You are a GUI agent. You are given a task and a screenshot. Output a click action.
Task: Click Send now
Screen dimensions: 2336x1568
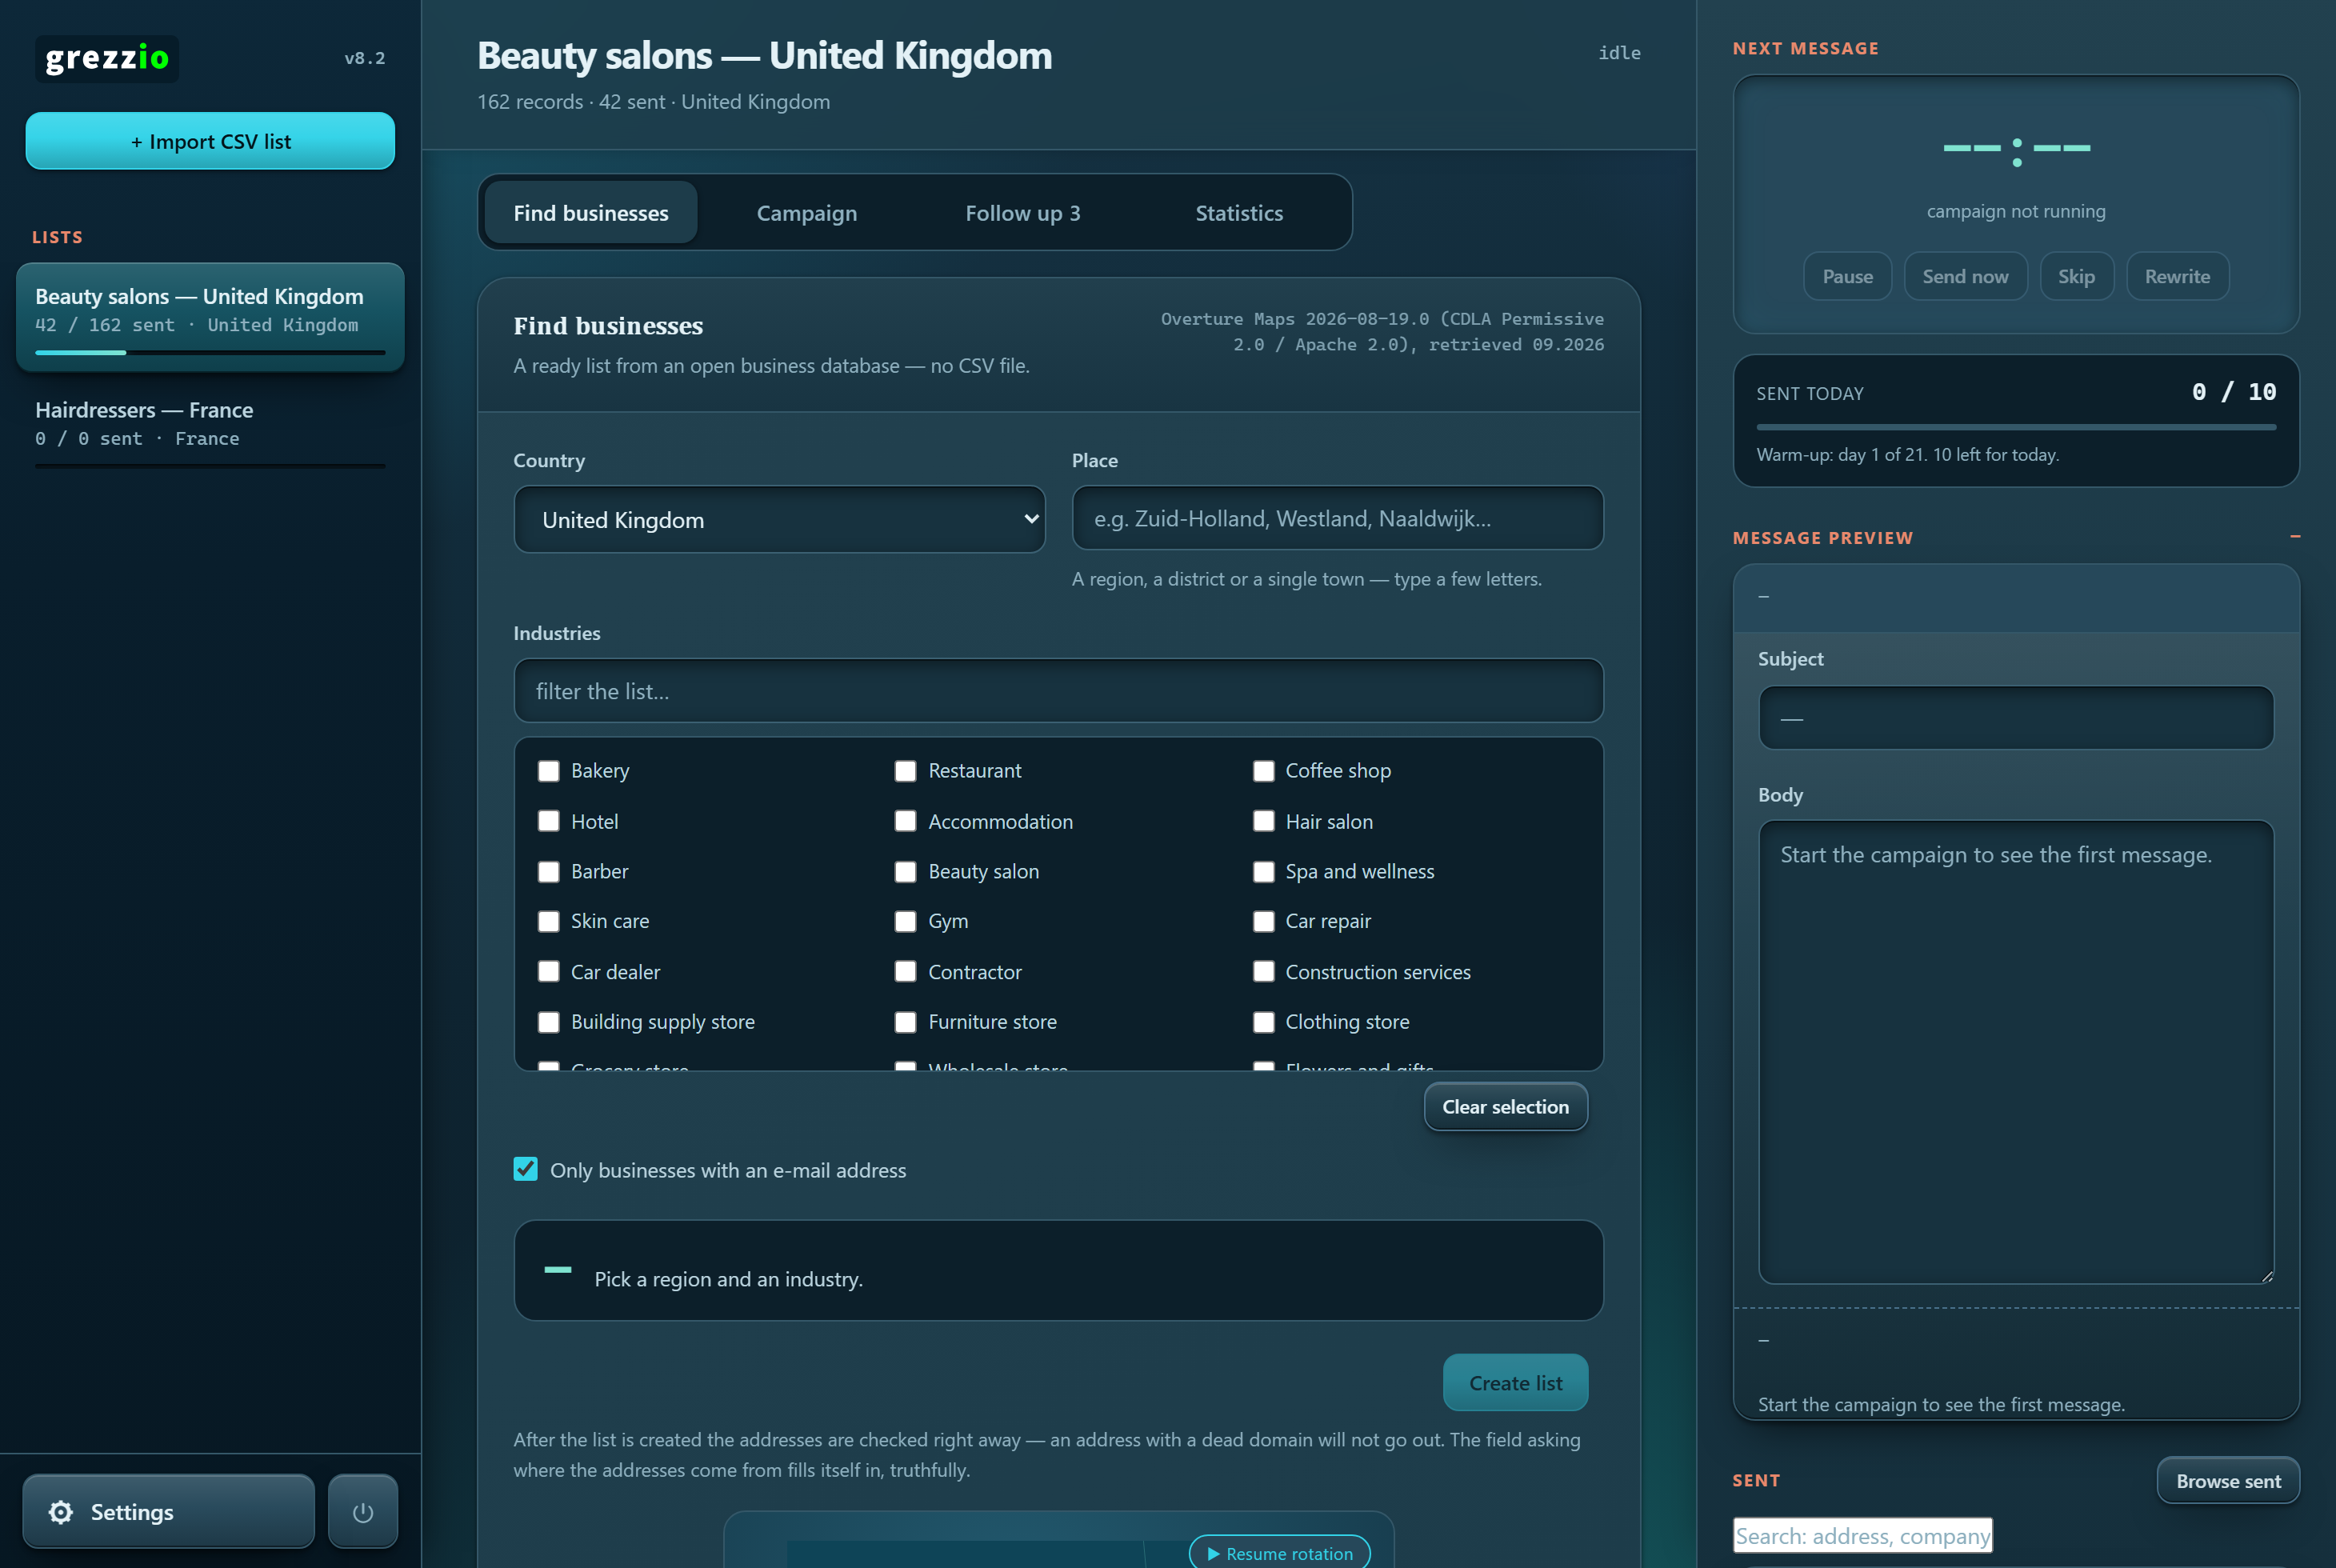1965,276
